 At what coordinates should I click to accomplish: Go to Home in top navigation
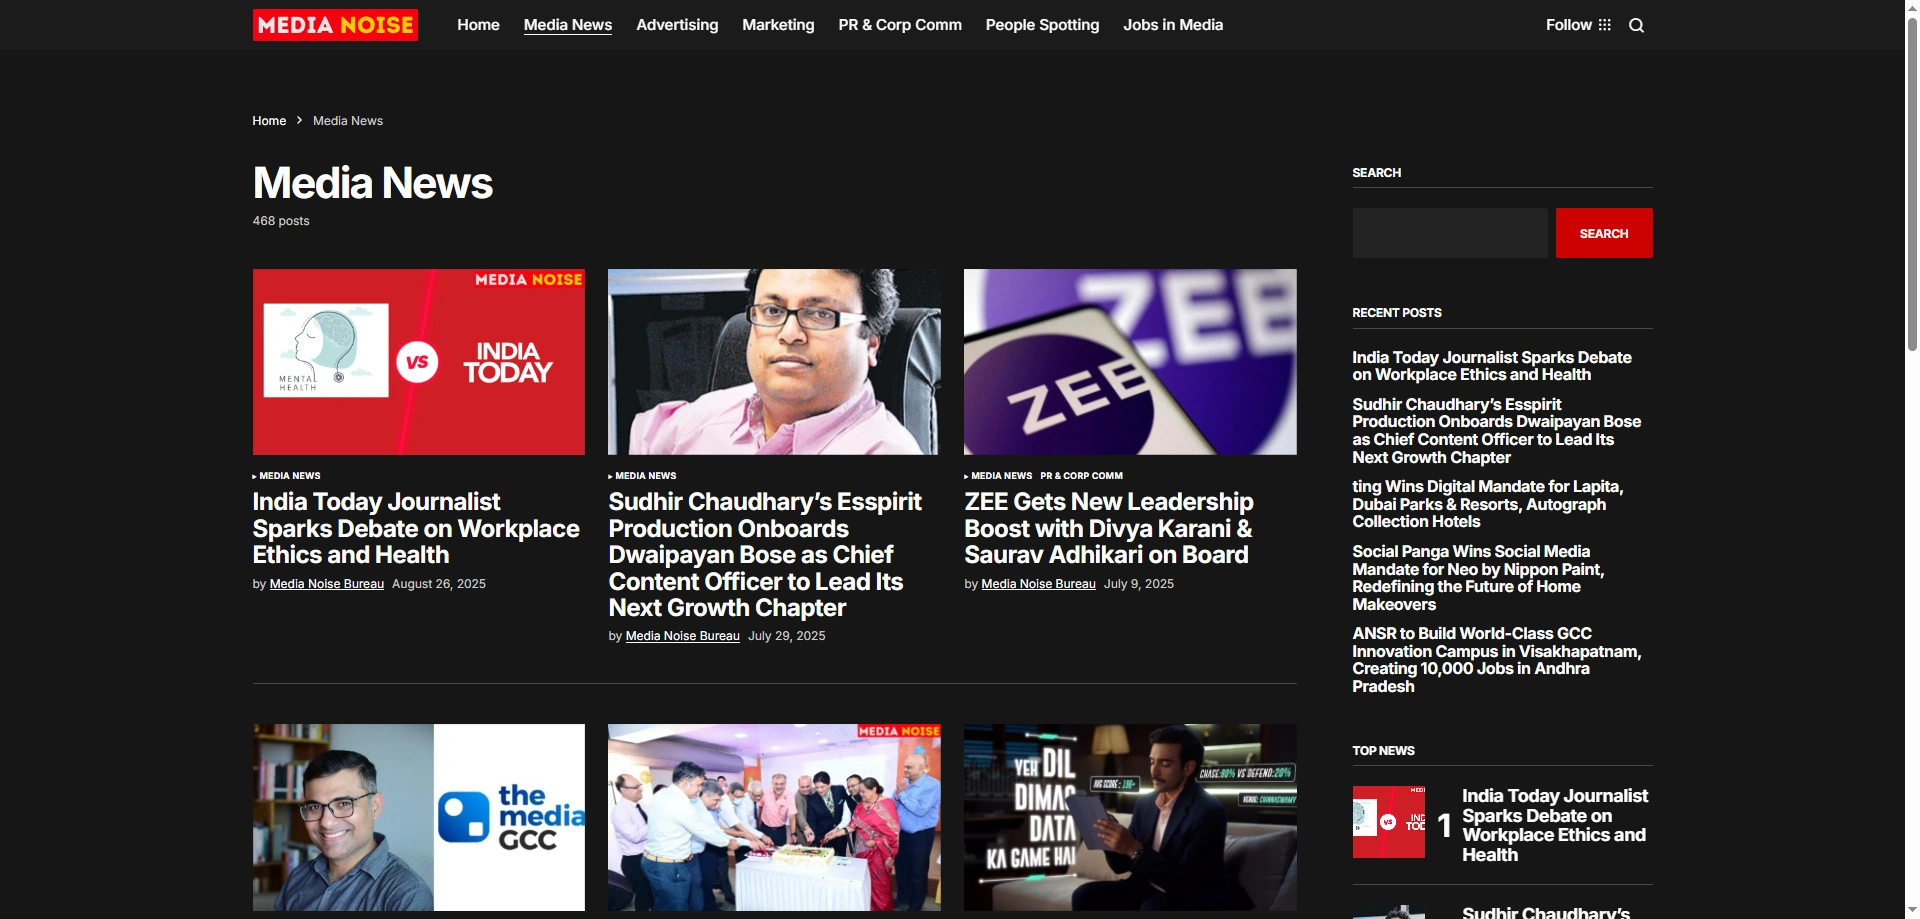point(478,25)
